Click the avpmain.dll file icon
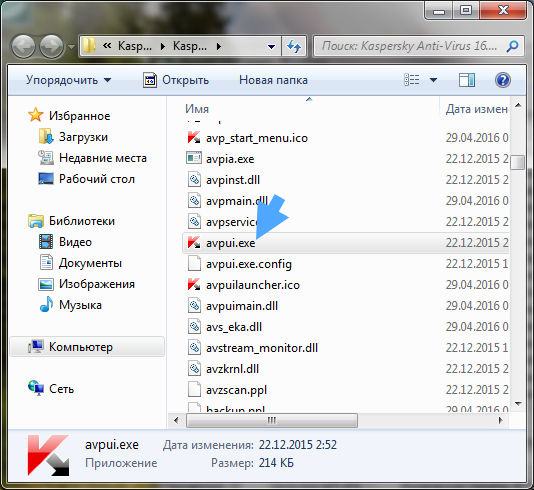 194,201
